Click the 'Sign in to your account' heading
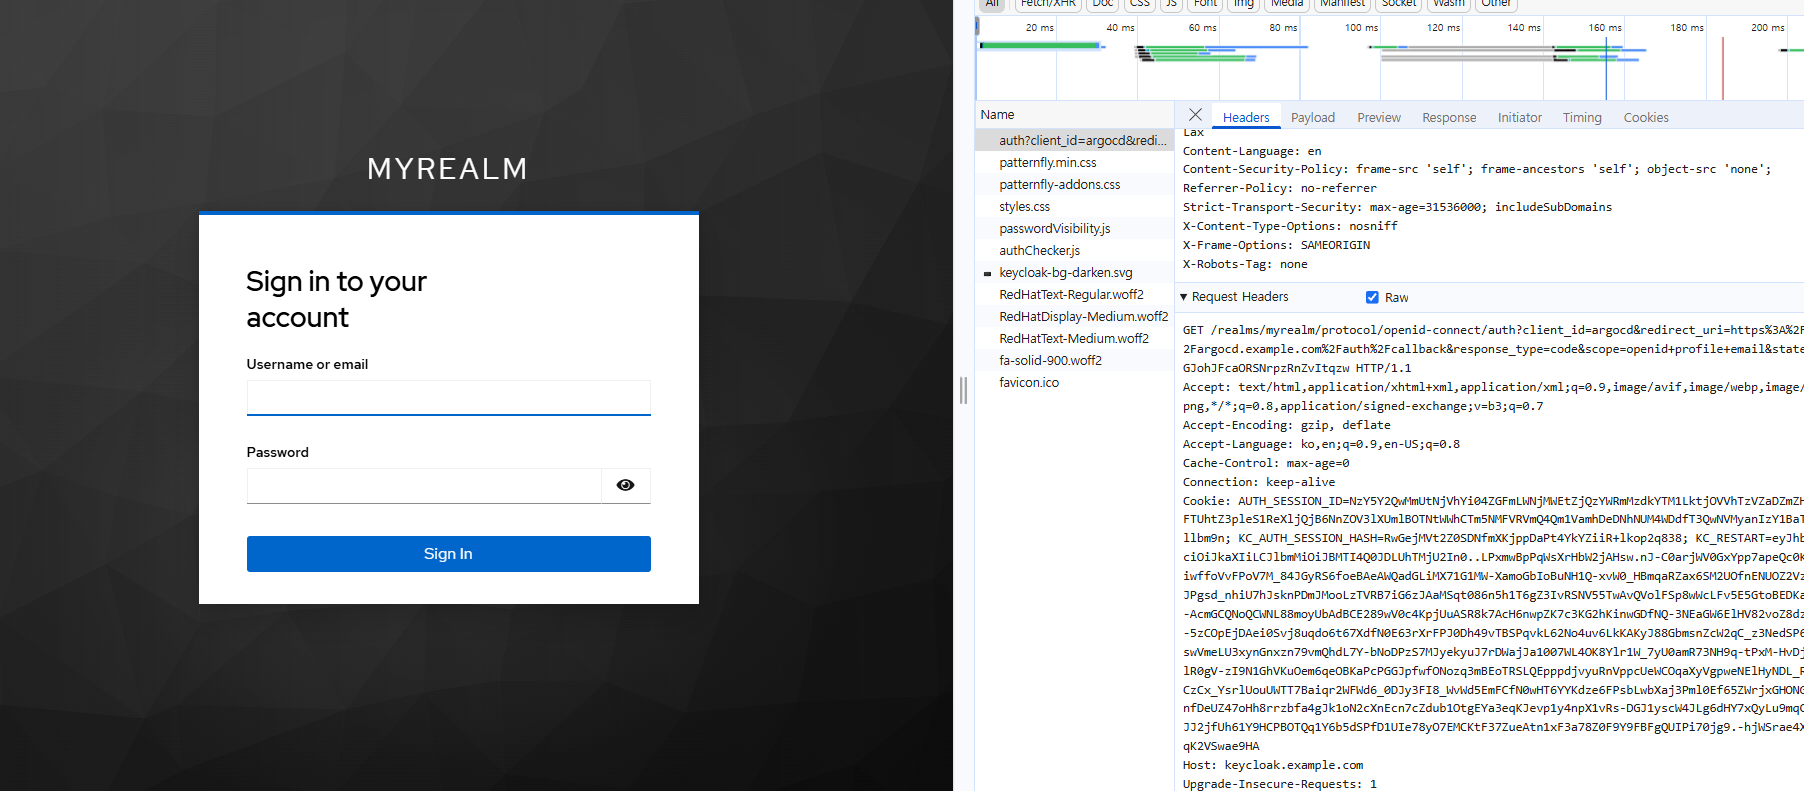Image resolution: width=1804 pixels, height=791 pixels. [x=337, y=299]
